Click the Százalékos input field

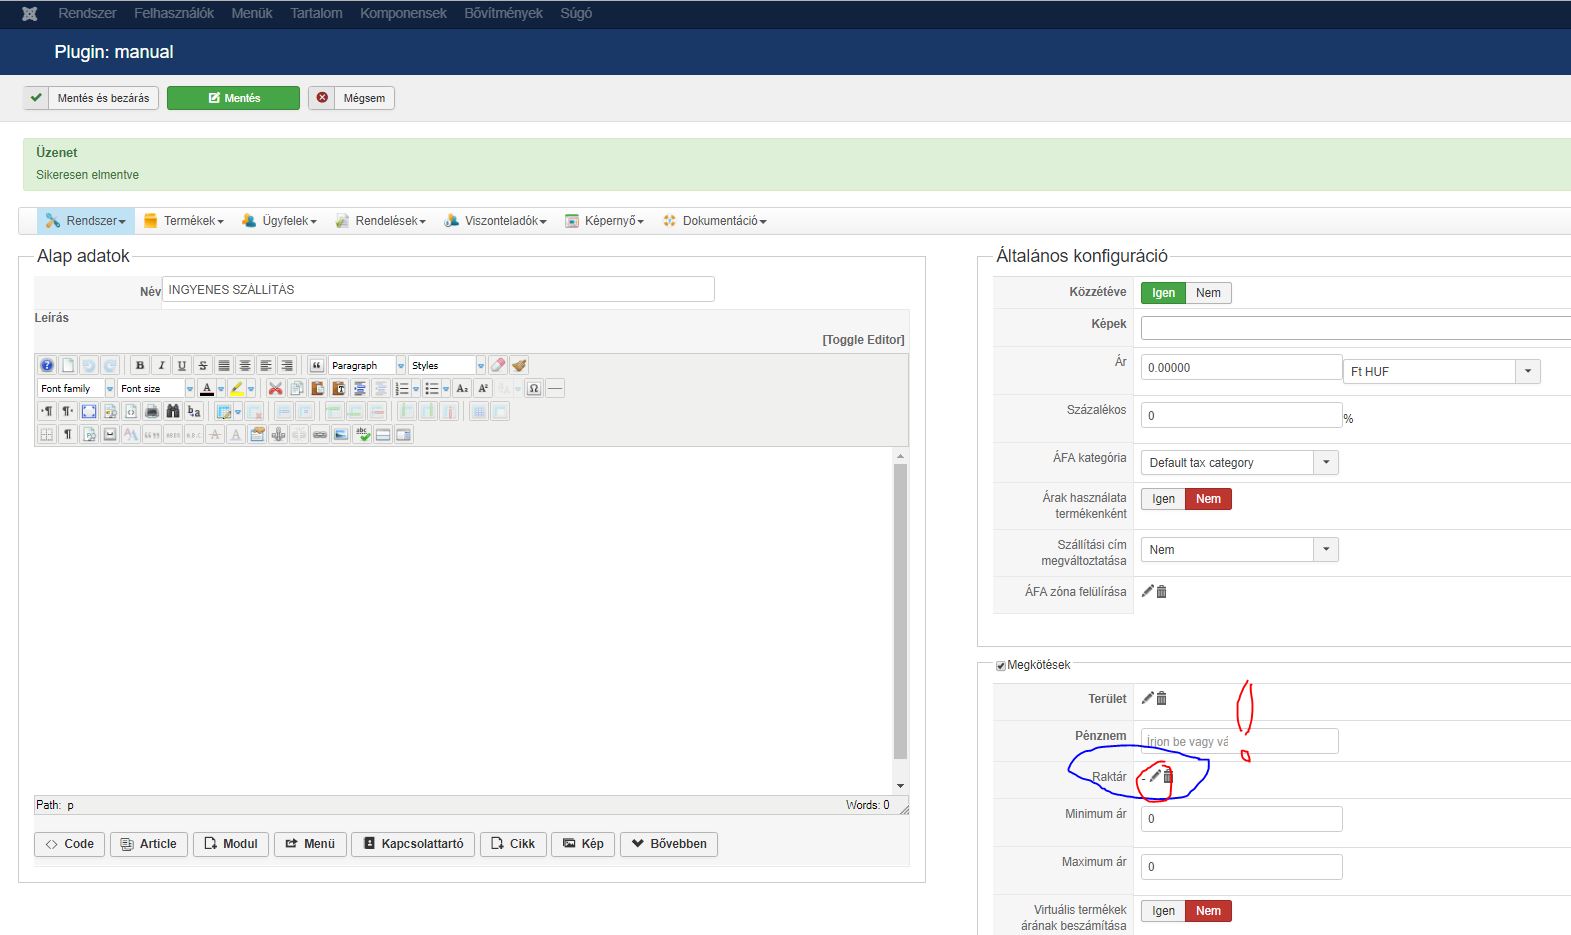coord(1241,416)
